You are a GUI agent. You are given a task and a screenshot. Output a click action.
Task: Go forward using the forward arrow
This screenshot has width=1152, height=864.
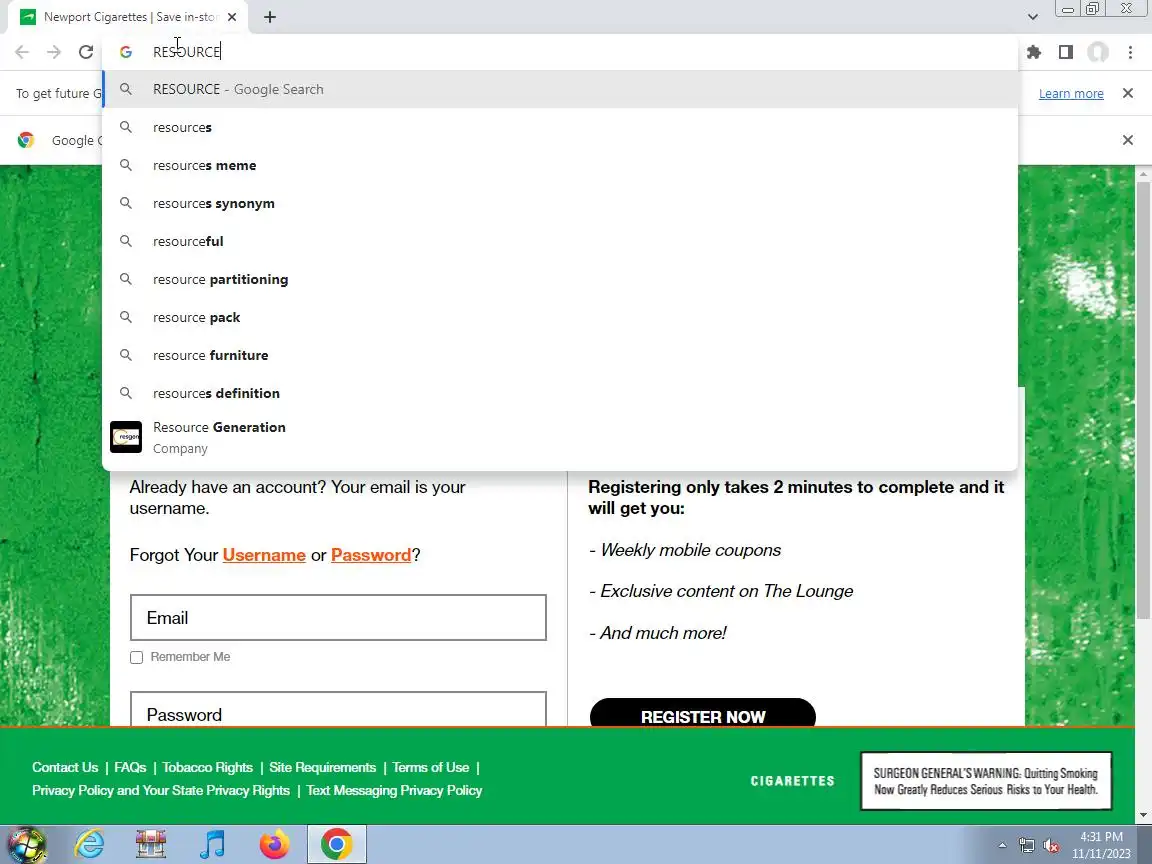tap(54, 52)
